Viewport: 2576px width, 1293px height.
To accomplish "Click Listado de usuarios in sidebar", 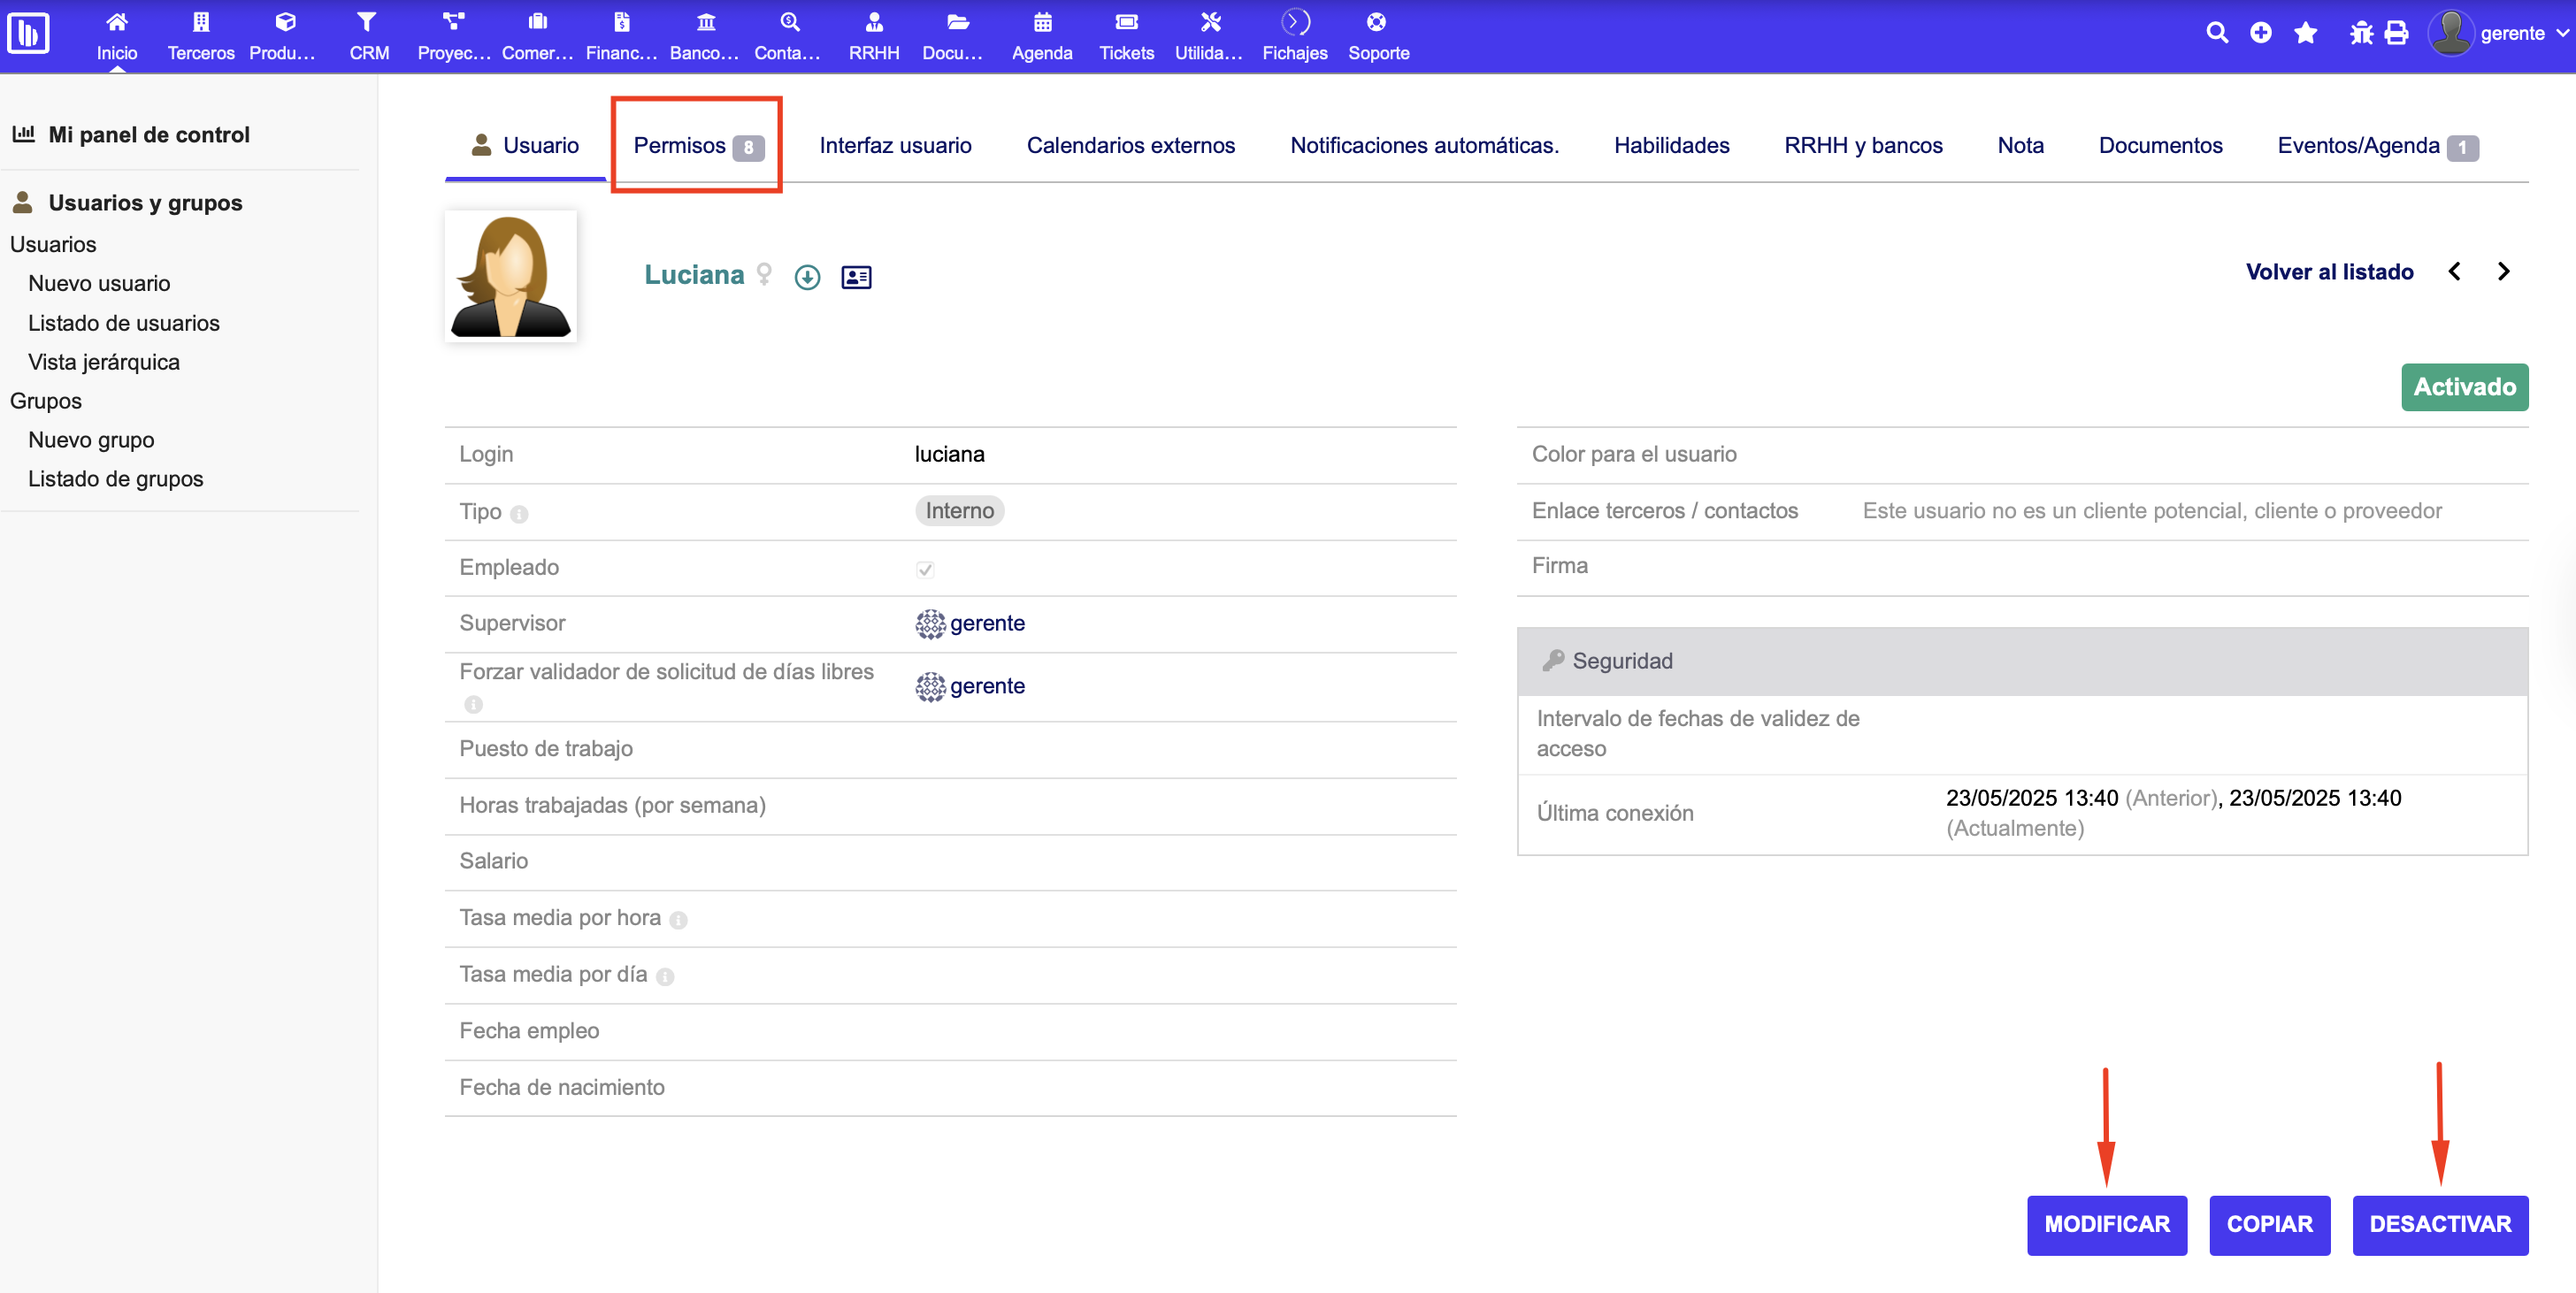I will pos(123,323).
